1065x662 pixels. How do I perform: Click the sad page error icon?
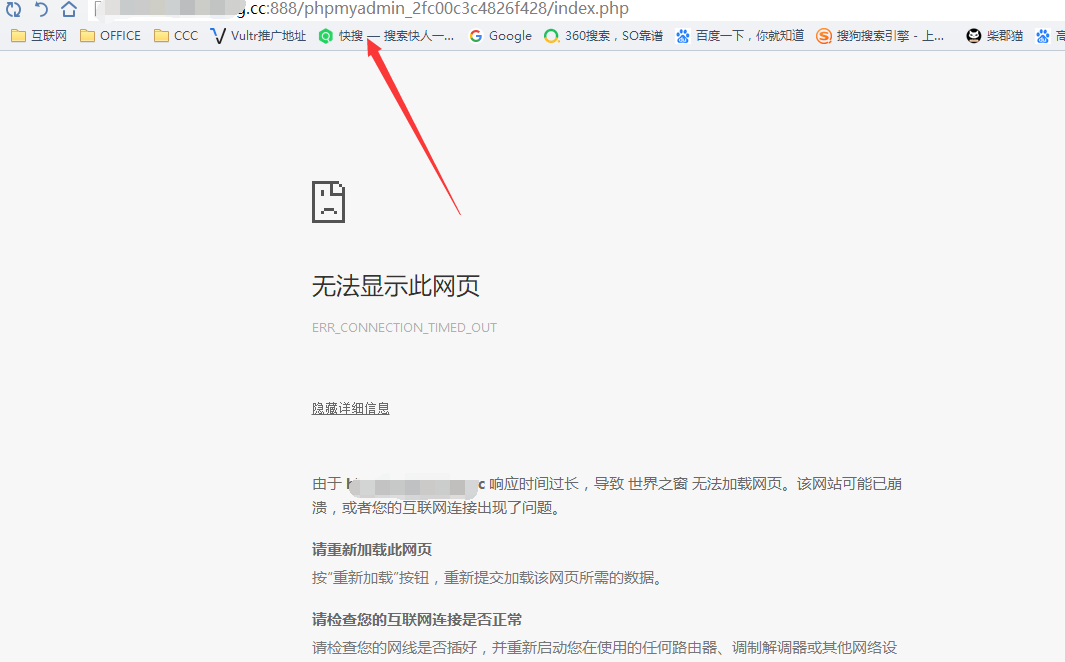pos(329,201)
